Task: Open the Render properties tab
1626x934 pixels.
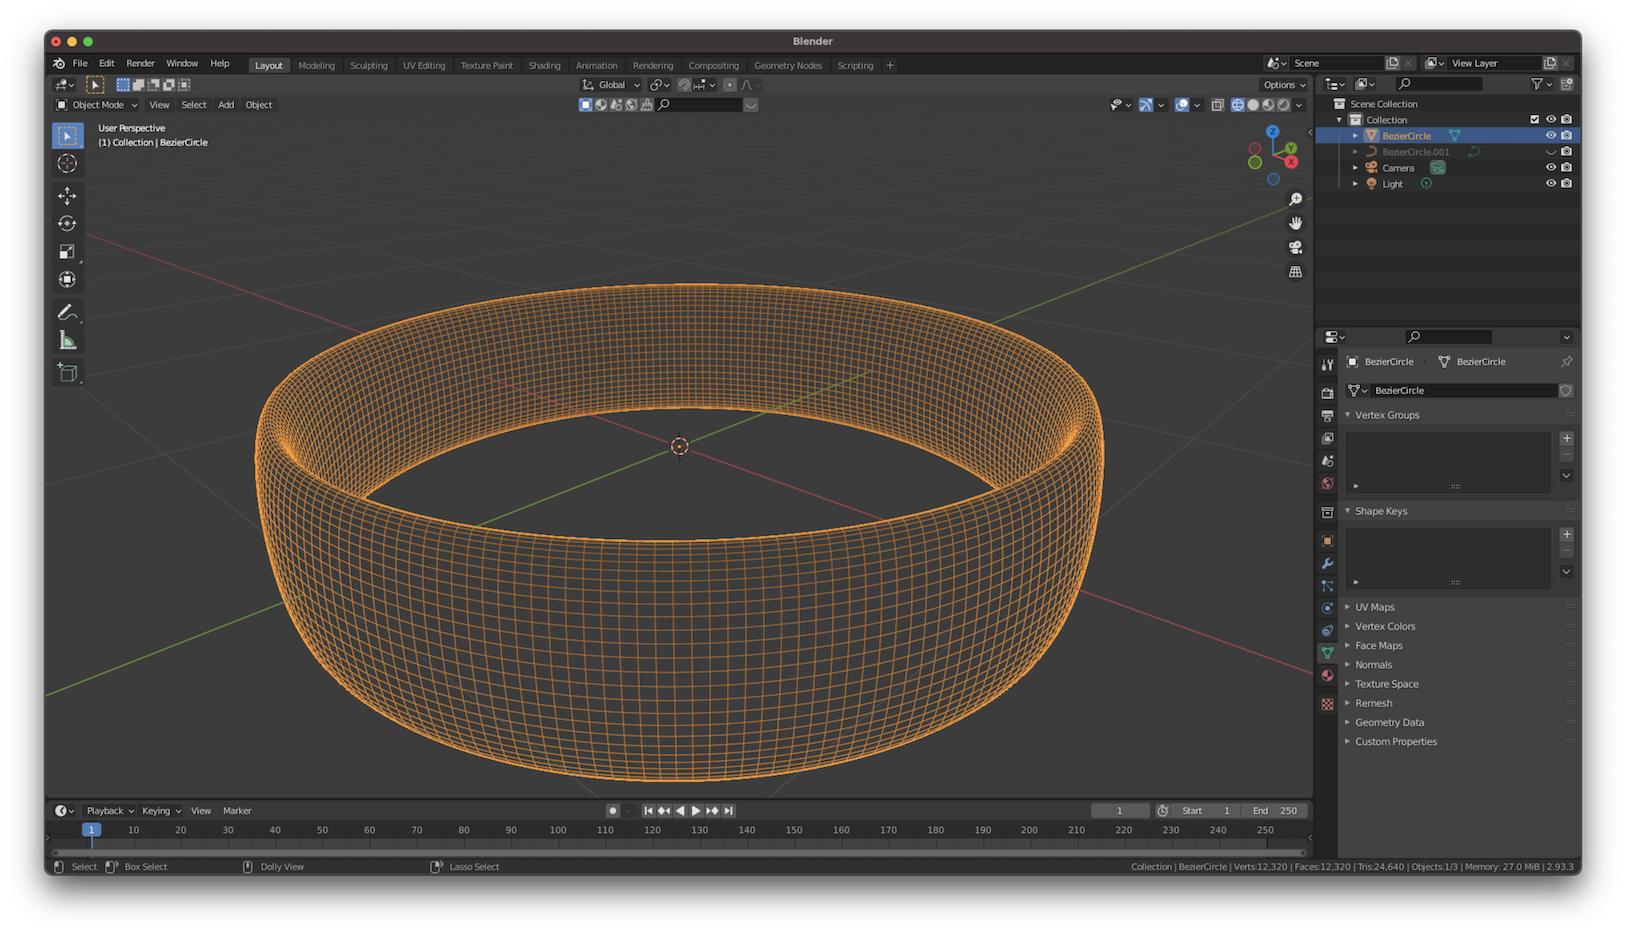Action: 1327,393
